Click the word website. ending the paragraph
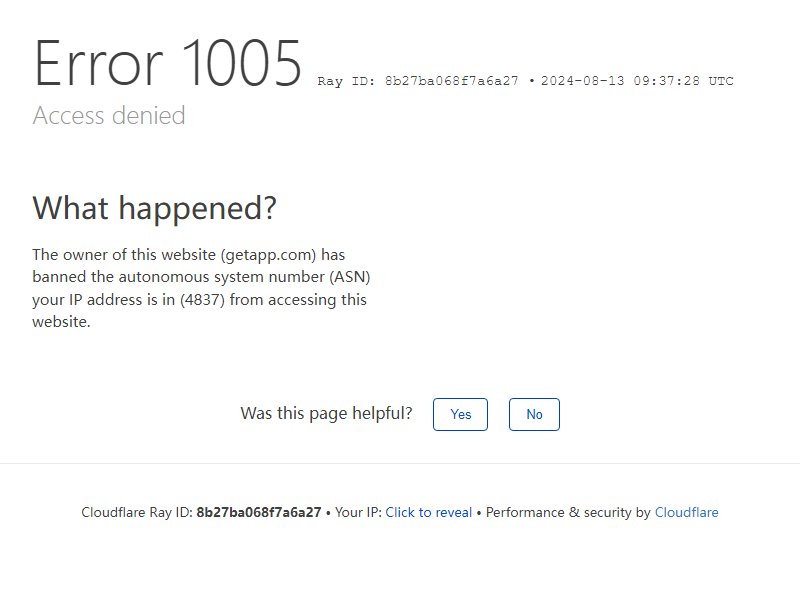This screenshot has width=800, height=600. (61, 322)
